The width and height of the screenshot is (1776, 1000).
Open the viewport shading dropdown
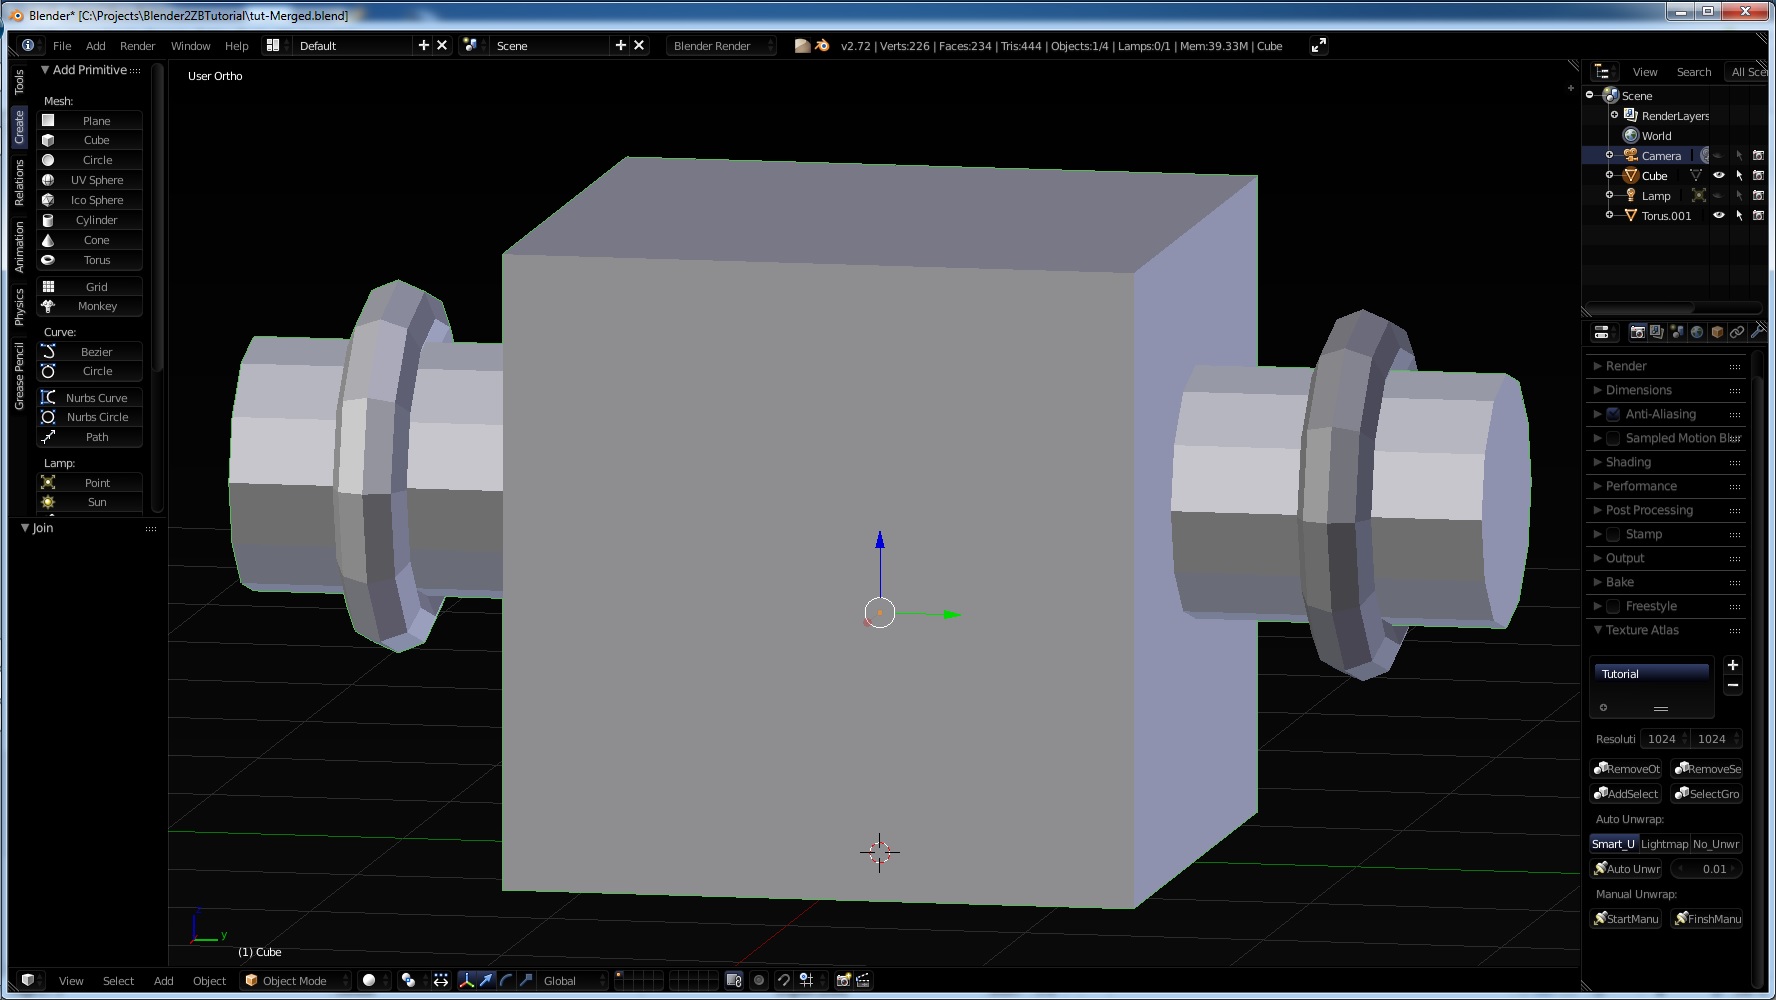click(x=374, y=980)
